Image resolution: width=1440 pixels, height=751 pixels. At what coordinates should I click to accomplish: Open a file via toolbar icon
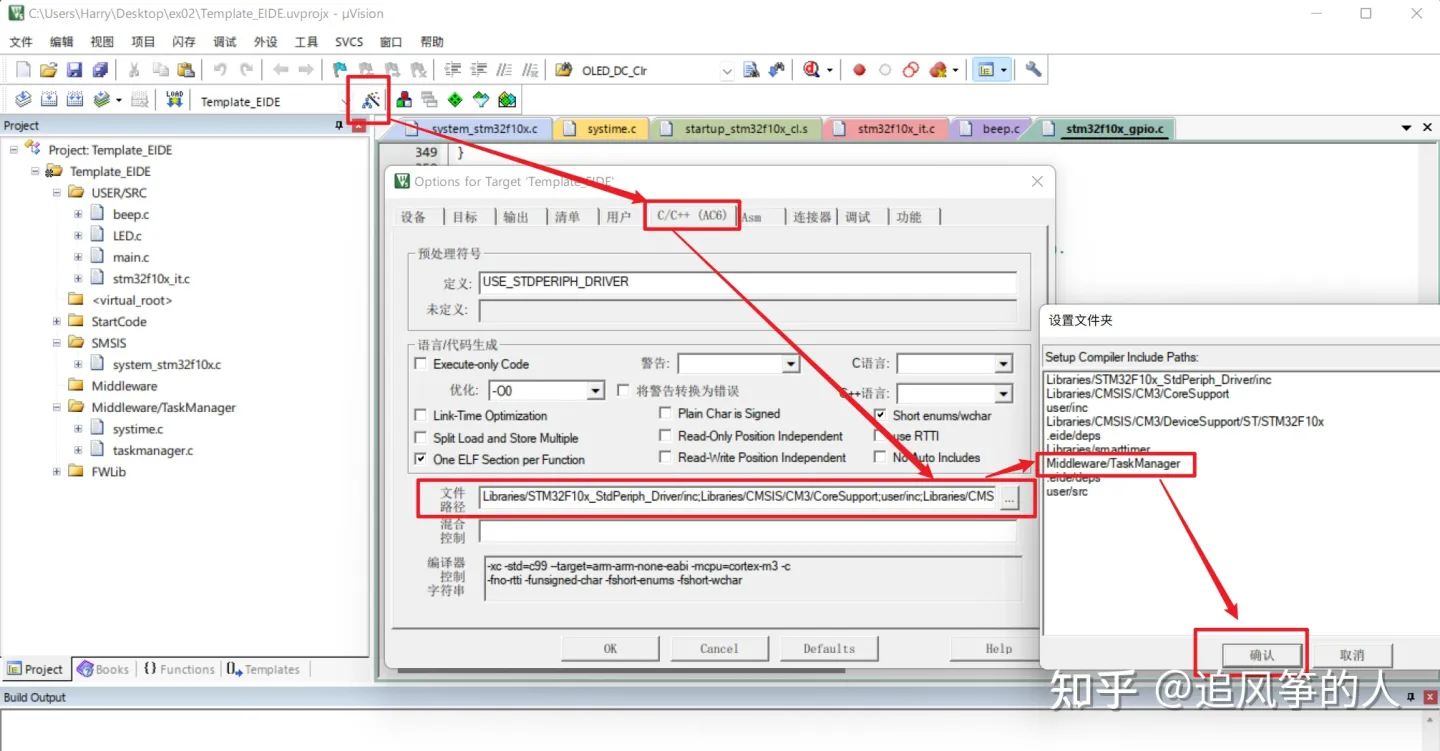(48, 70)
